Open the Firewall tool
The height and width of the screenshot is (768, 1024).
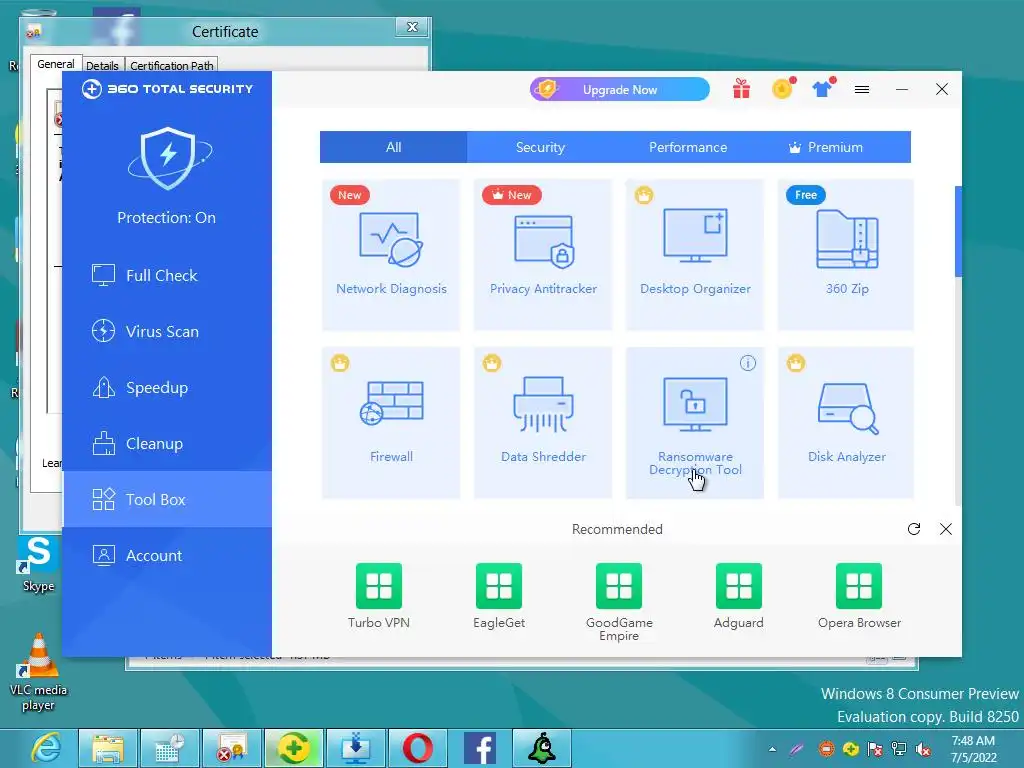pyautogui.click(x=391, y=423)
